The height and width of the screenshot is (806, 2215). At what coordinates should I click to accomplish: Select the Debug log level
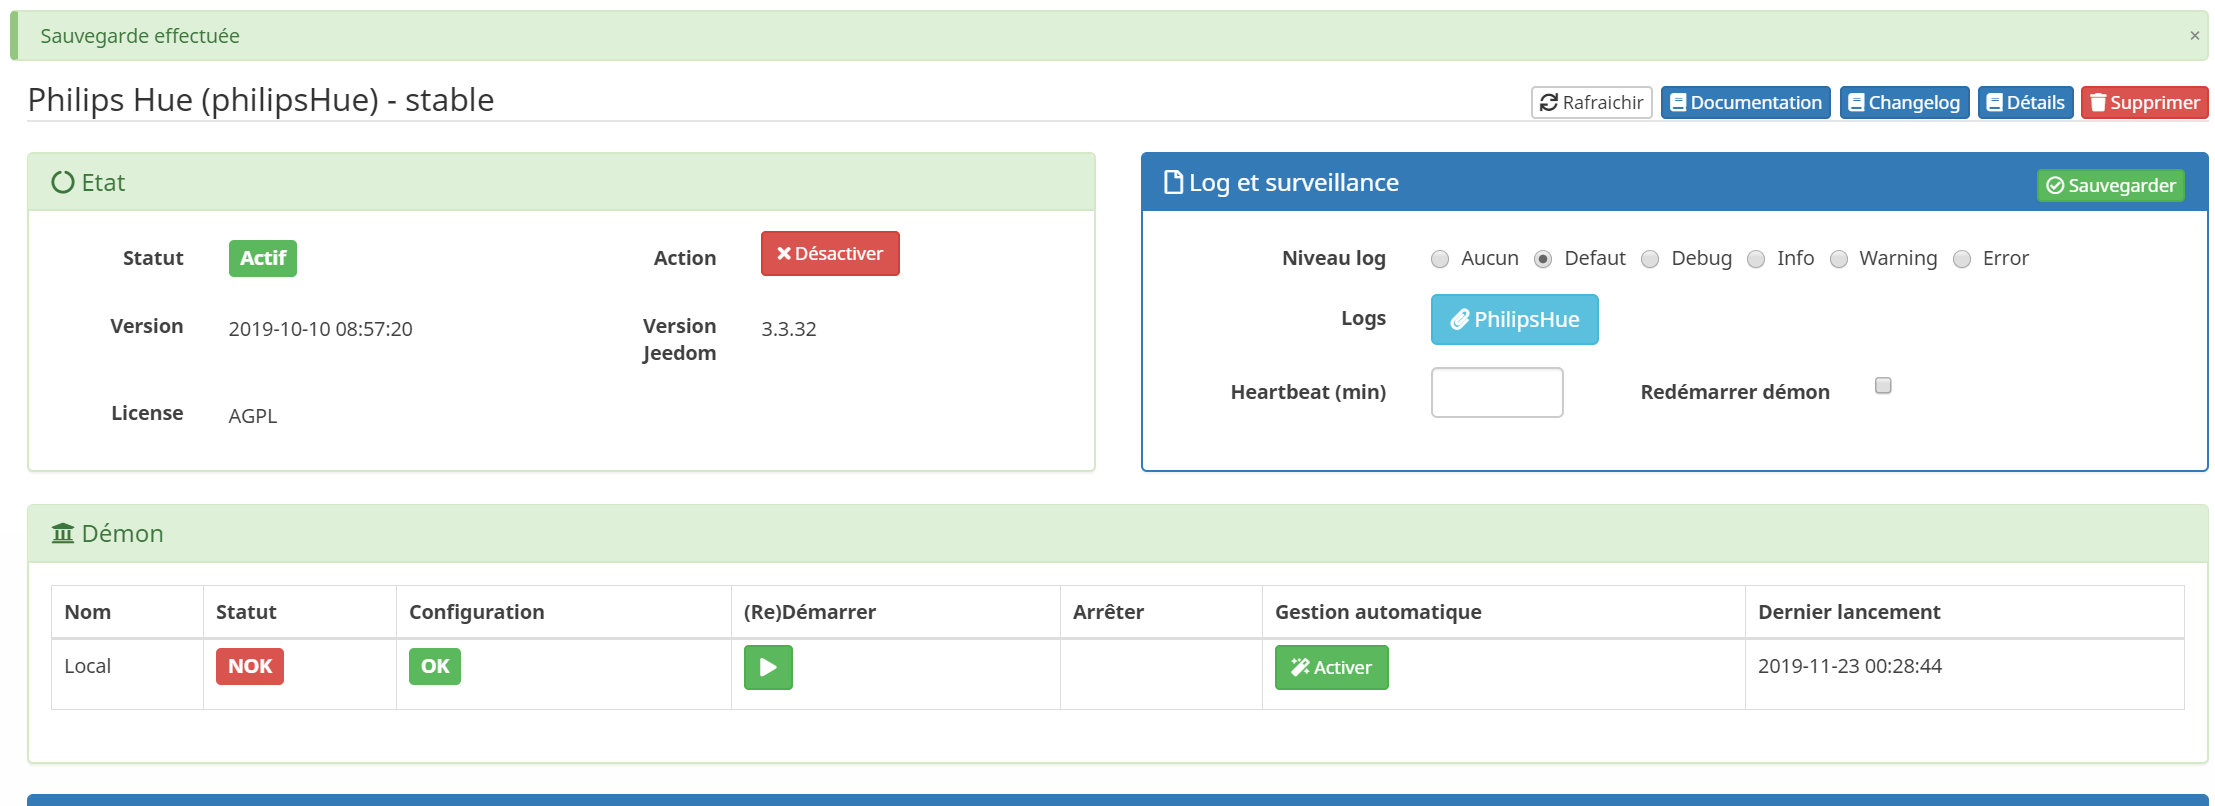1650,259
